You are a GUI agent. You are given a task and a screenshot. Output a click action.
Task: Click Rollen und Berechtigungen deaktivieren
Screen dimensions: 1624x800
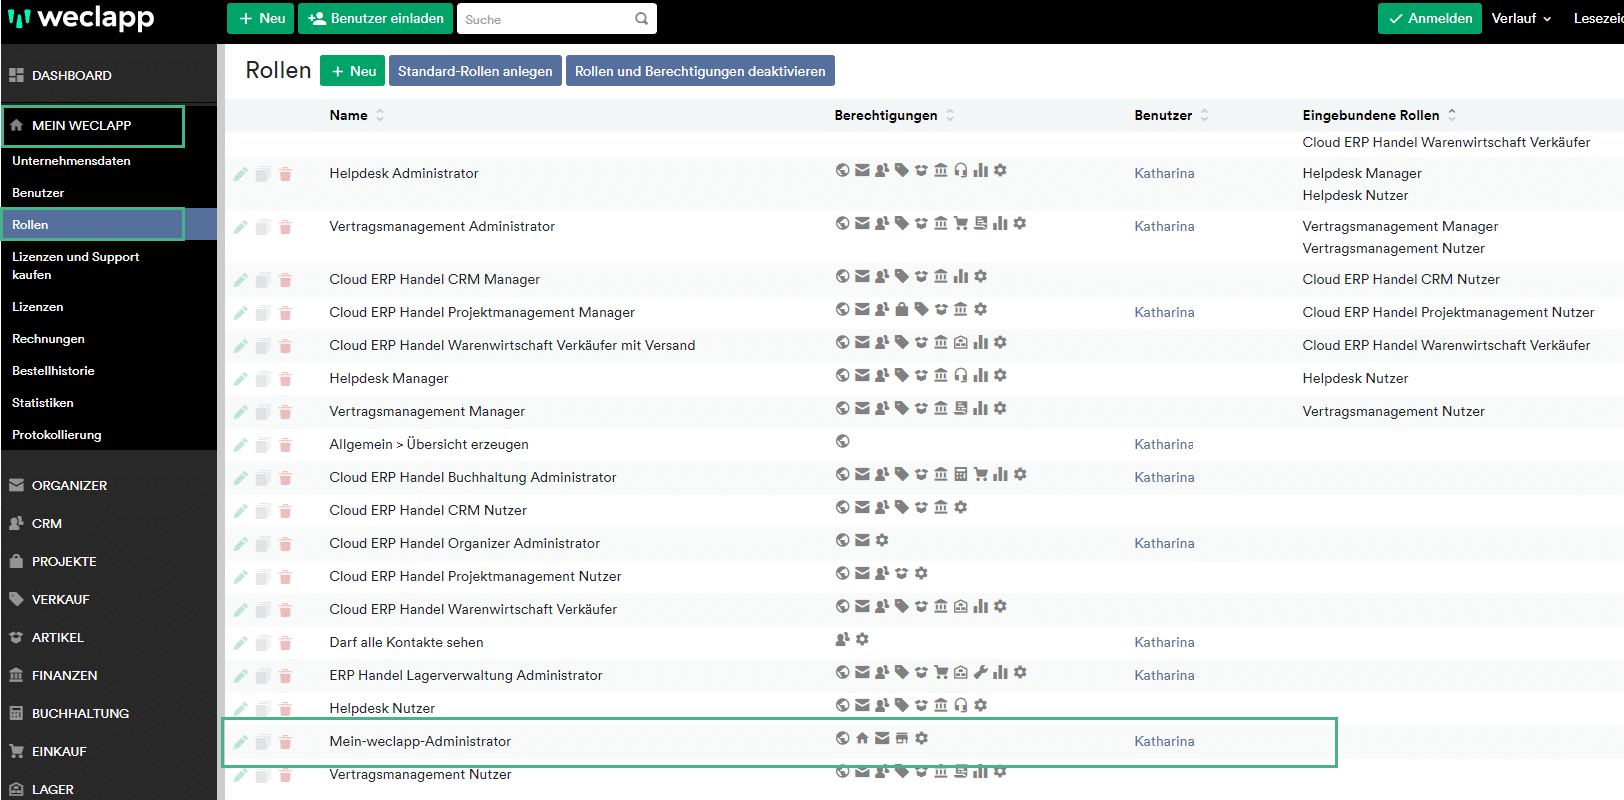click(700, 71)
